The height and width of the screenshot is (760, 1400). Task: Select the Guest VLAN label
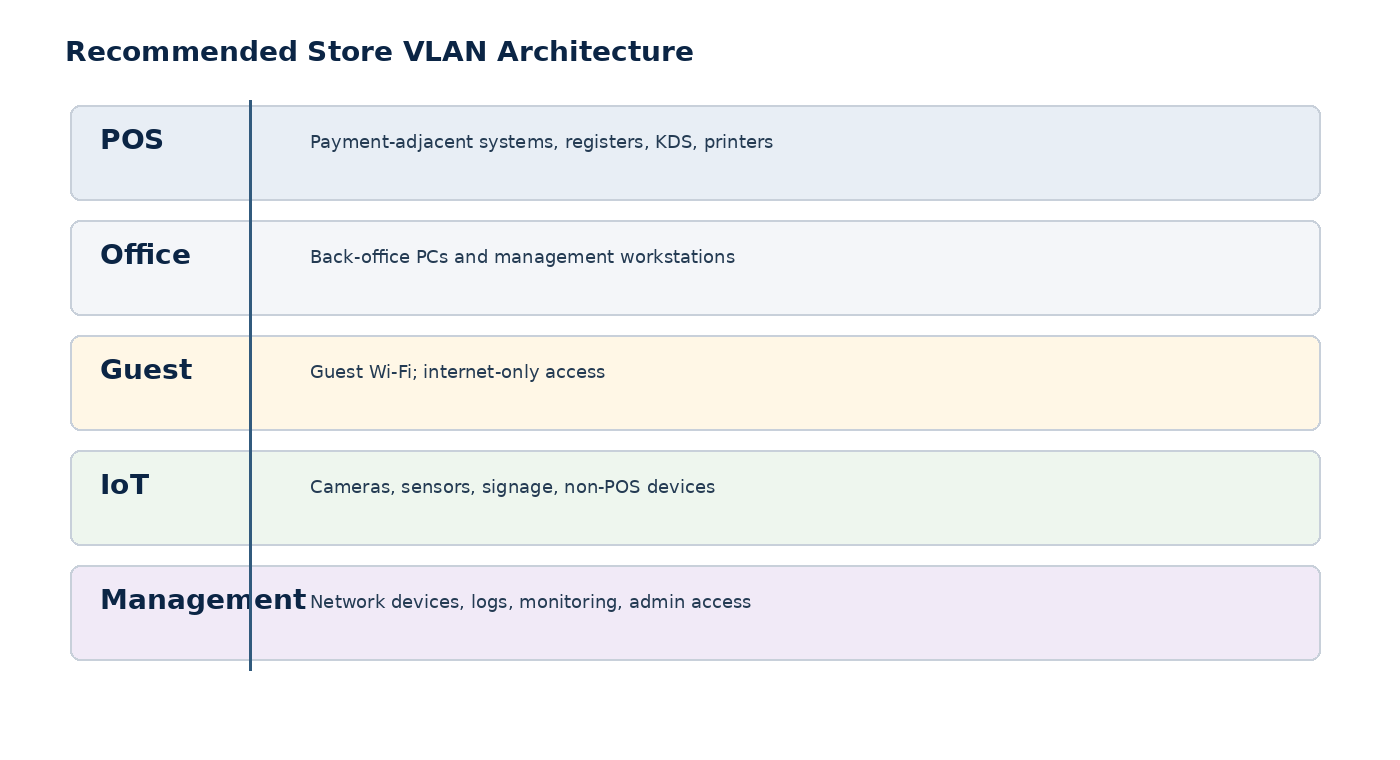coord(146,371)
